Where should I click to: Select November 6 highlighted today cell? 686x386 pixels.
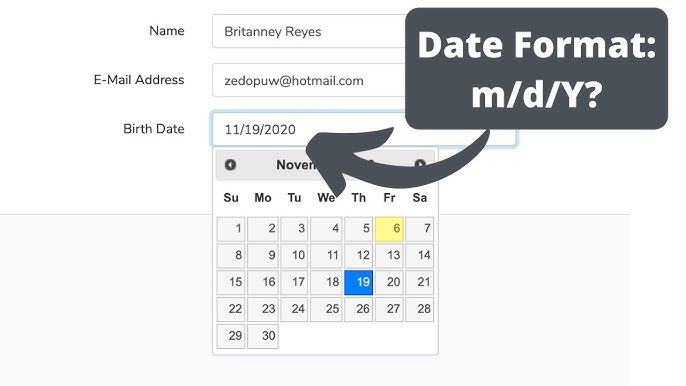click(389, 229)
